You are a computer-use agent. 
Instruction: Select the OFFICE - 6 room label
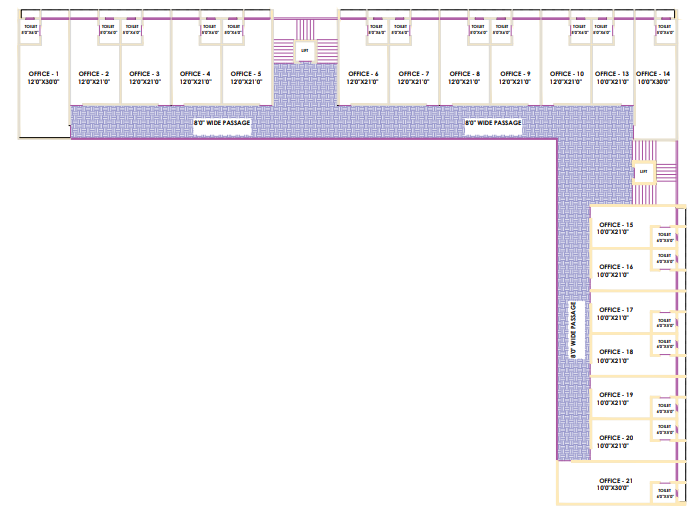coord(363,78)
